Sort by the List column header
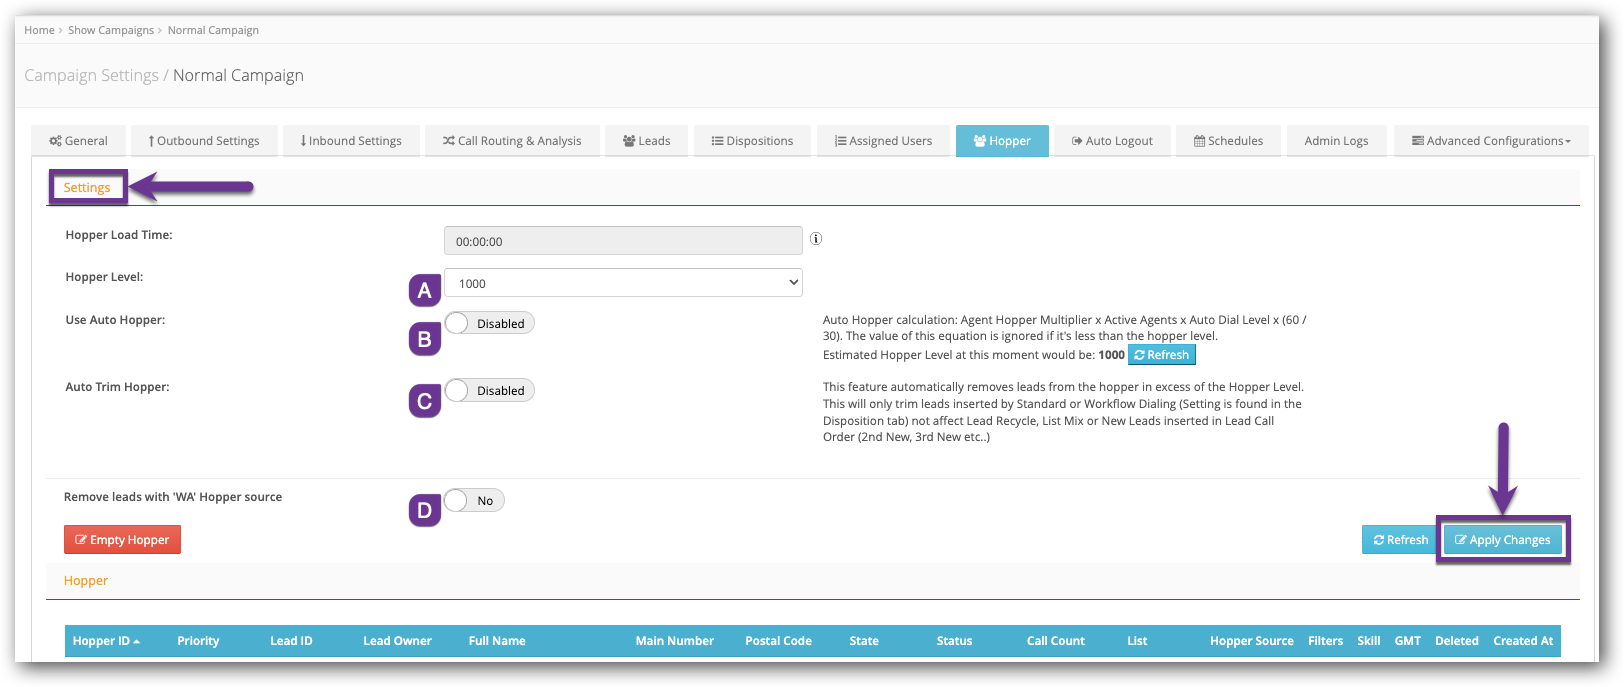 coord(1137,641)
